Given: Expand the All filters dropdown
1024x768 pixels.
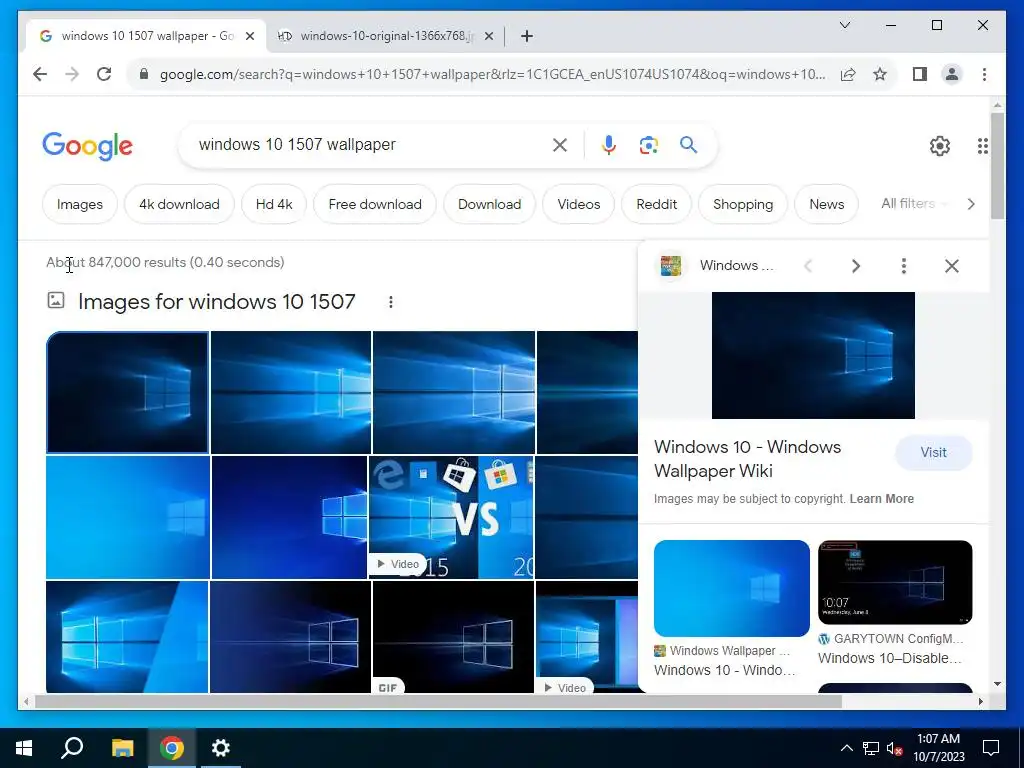Looking at the screenshot, I should [914, 204].
